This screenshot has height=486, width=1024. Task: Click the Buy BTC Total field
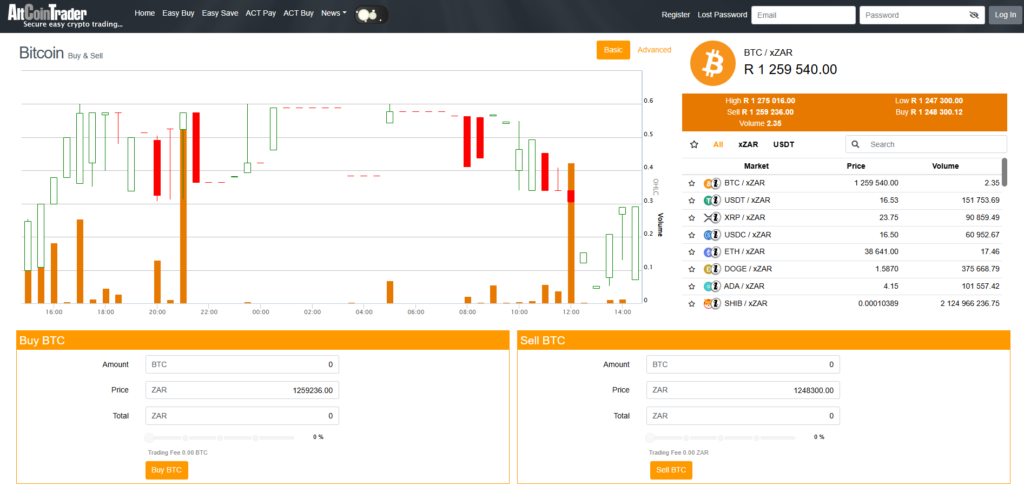(x=242, y=415)
